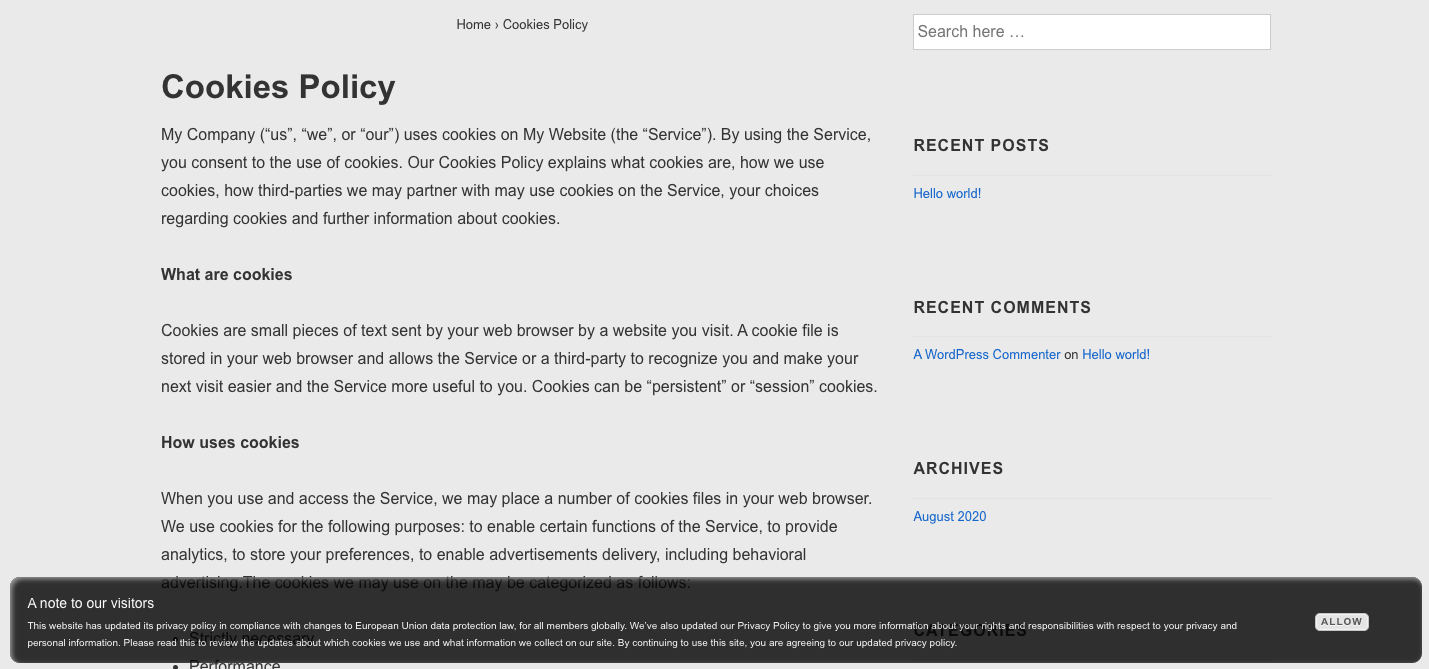Click the "Search here" input field

pos(1091,31)
